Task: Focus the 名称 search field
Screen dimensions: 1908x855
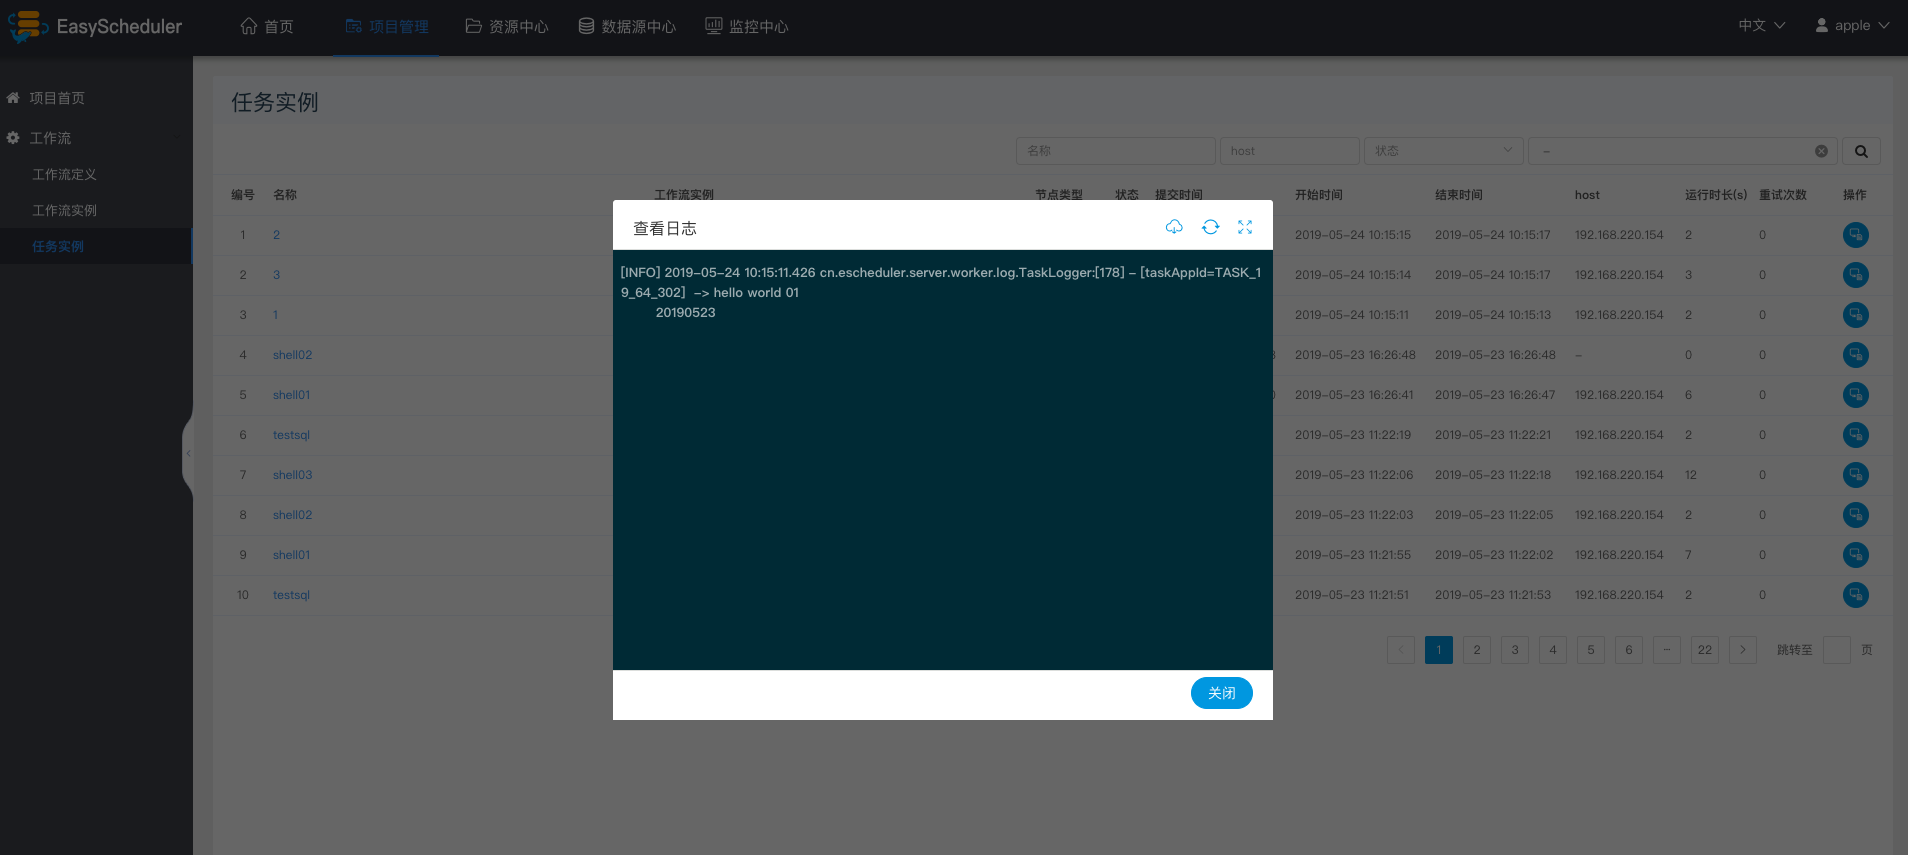Action: coord(1115,151)
